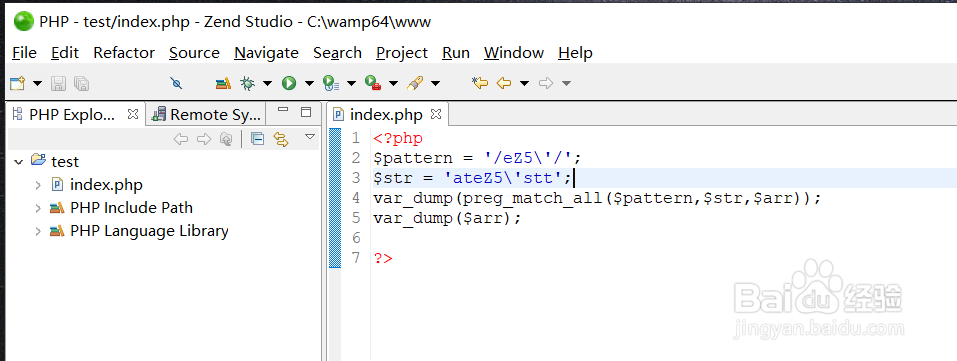Screen dimensions: 957x361
Task: Click the ?> closing tag
Action: point(383,258)
